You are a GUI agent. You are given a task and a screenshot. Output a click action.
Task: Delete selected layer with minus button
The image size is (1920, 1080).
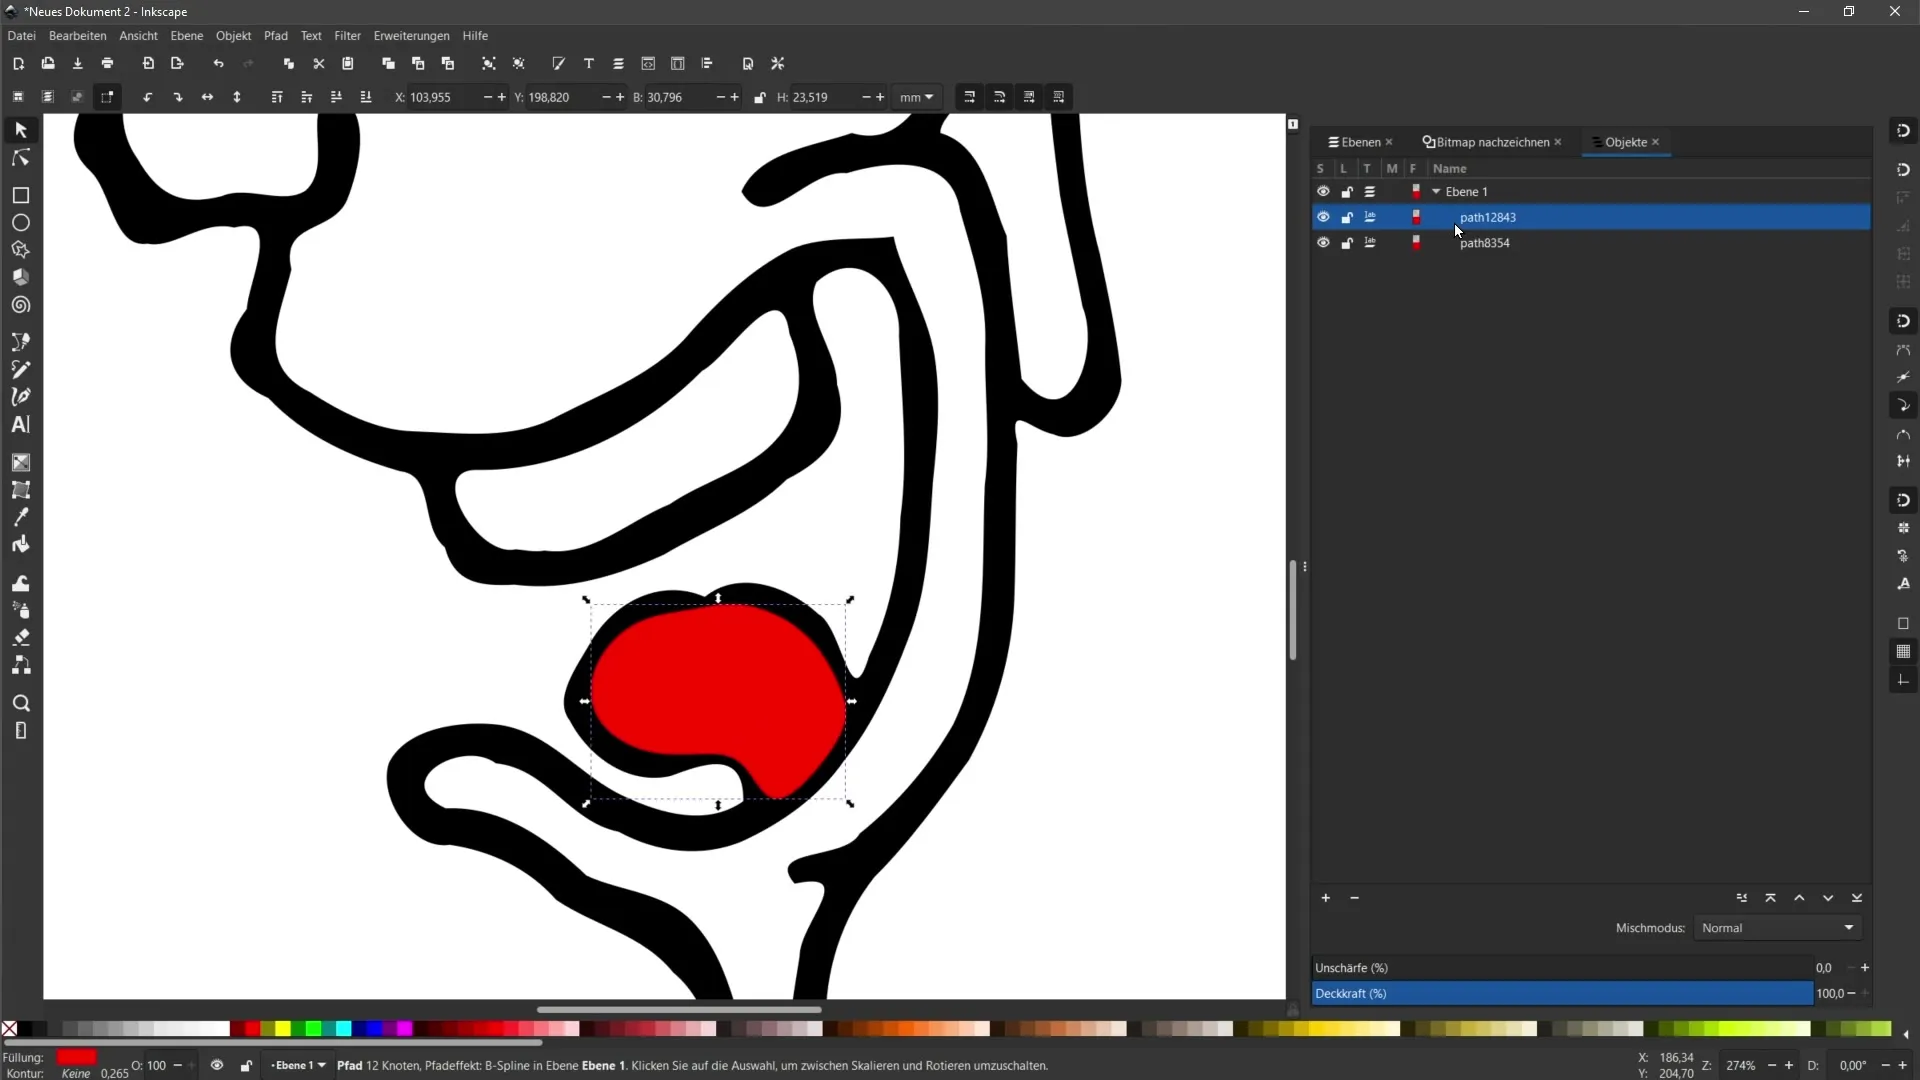1354,899
